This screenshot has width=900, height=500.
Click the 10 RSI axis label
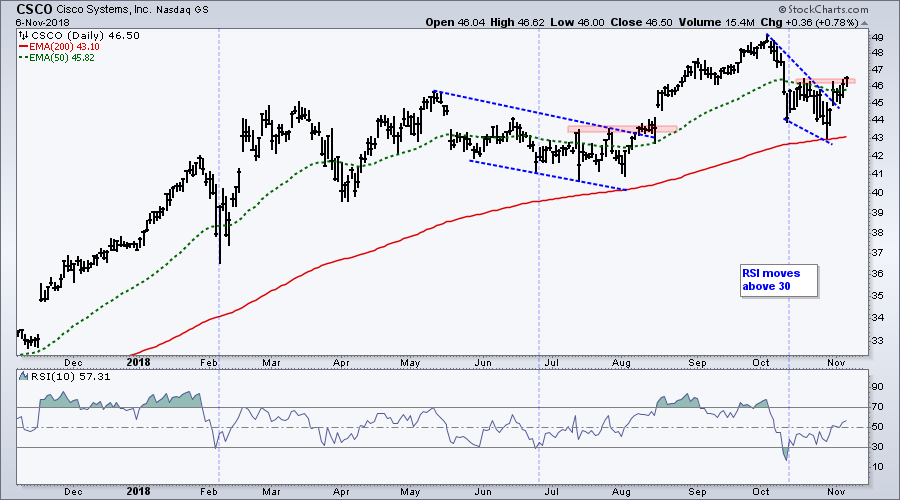tap(878, 467)
